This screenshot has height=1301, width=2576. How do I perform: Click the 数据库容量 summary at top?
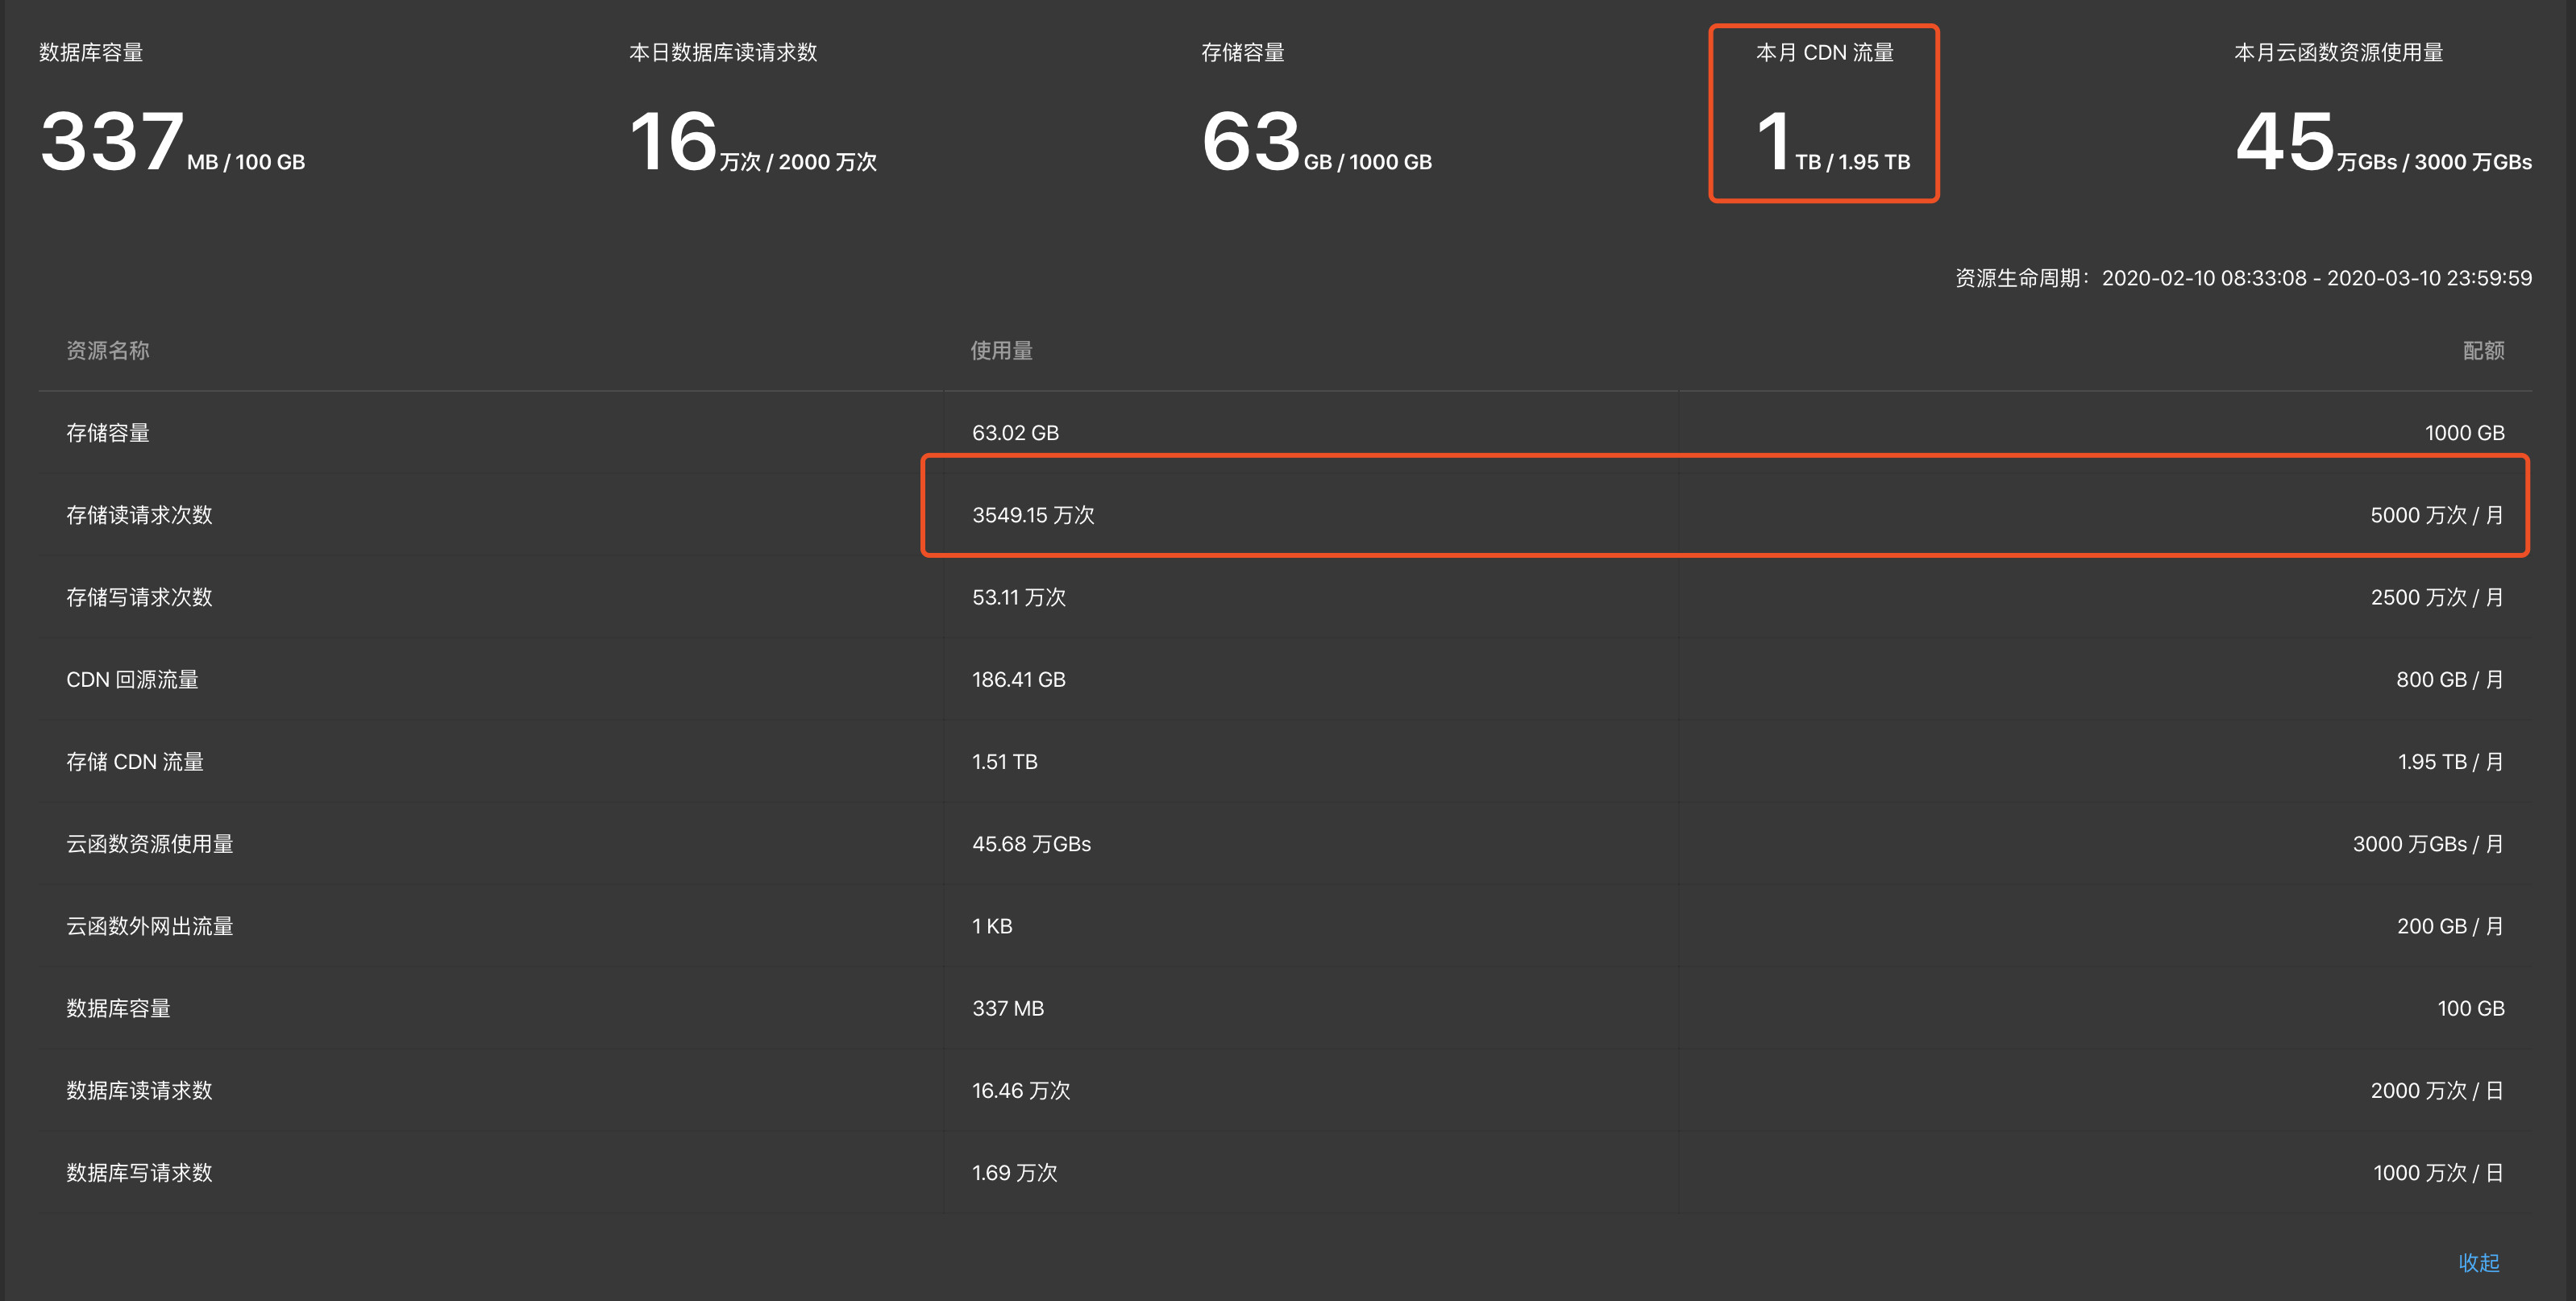pos(172,113)
